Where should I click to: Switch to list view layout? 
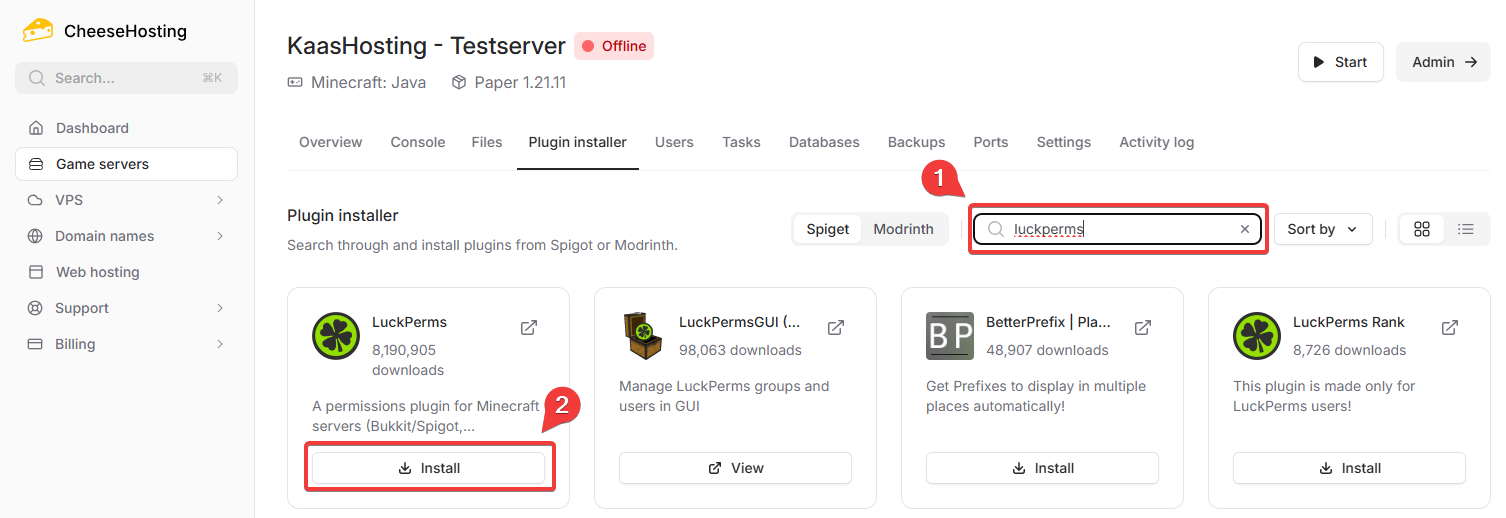1466,229
